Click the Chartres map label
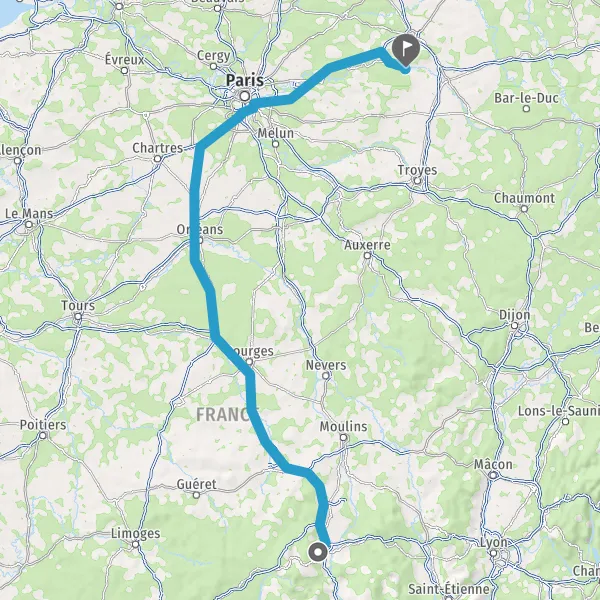This screenshot has width=600, height=600. [158, 148]
